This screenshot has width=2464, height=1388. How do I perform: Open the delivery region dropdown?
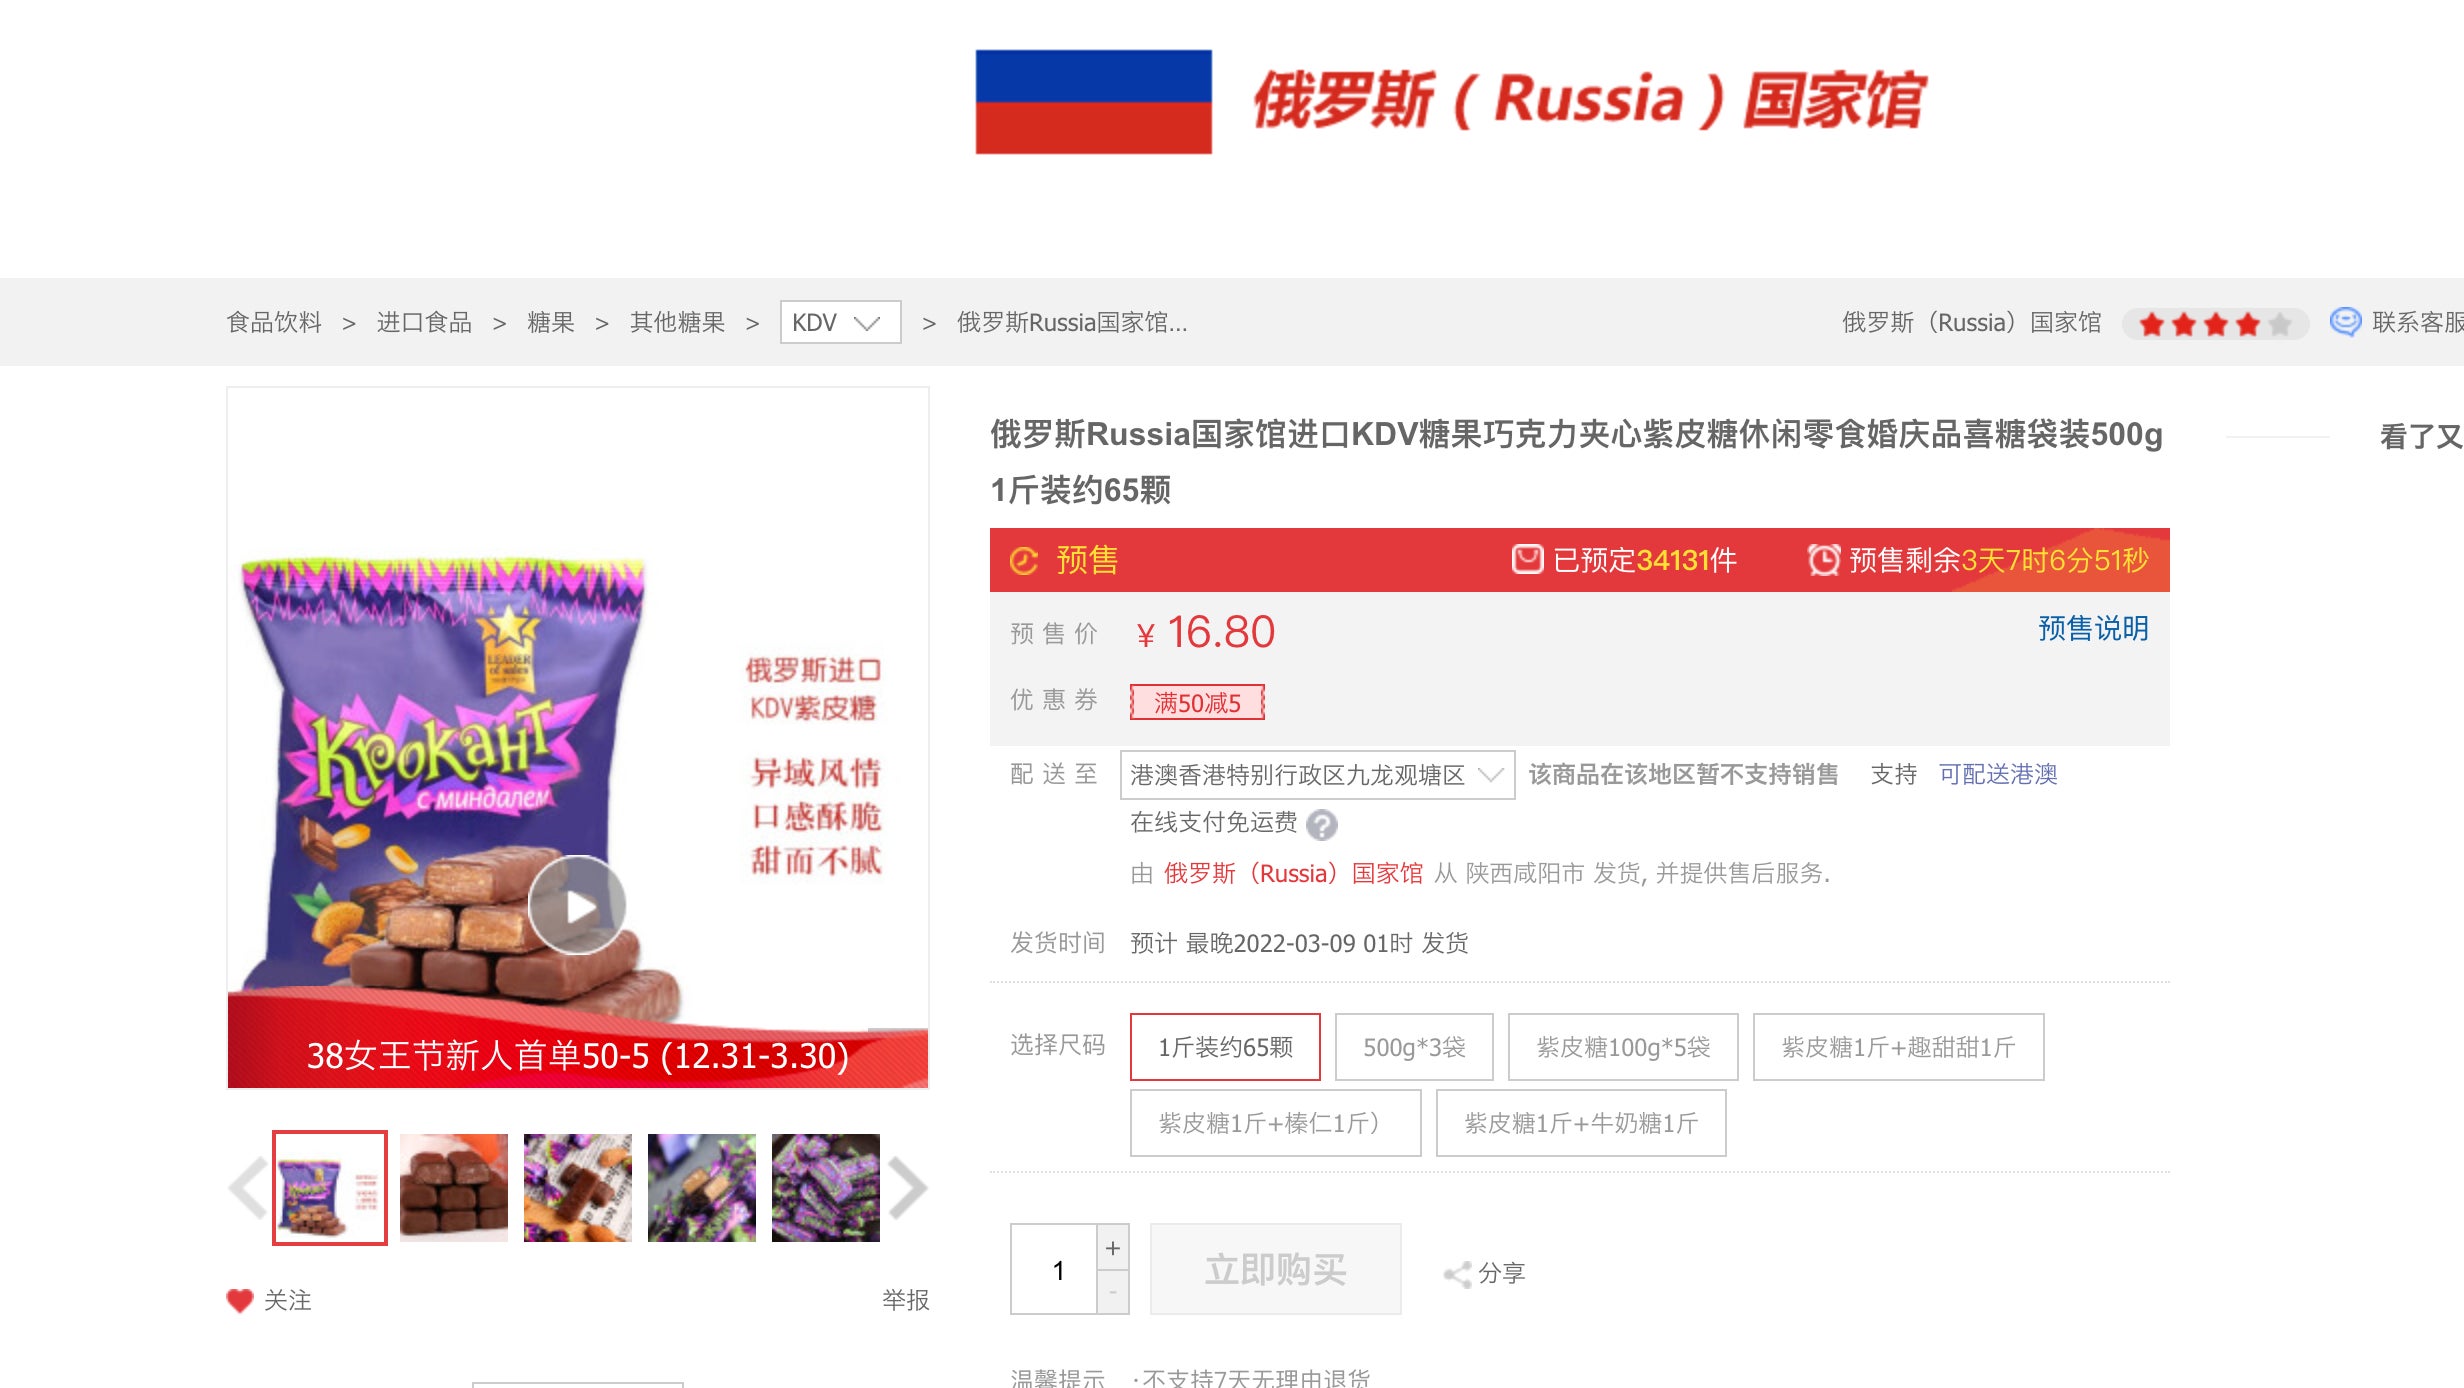click(x=1317, y=775)
